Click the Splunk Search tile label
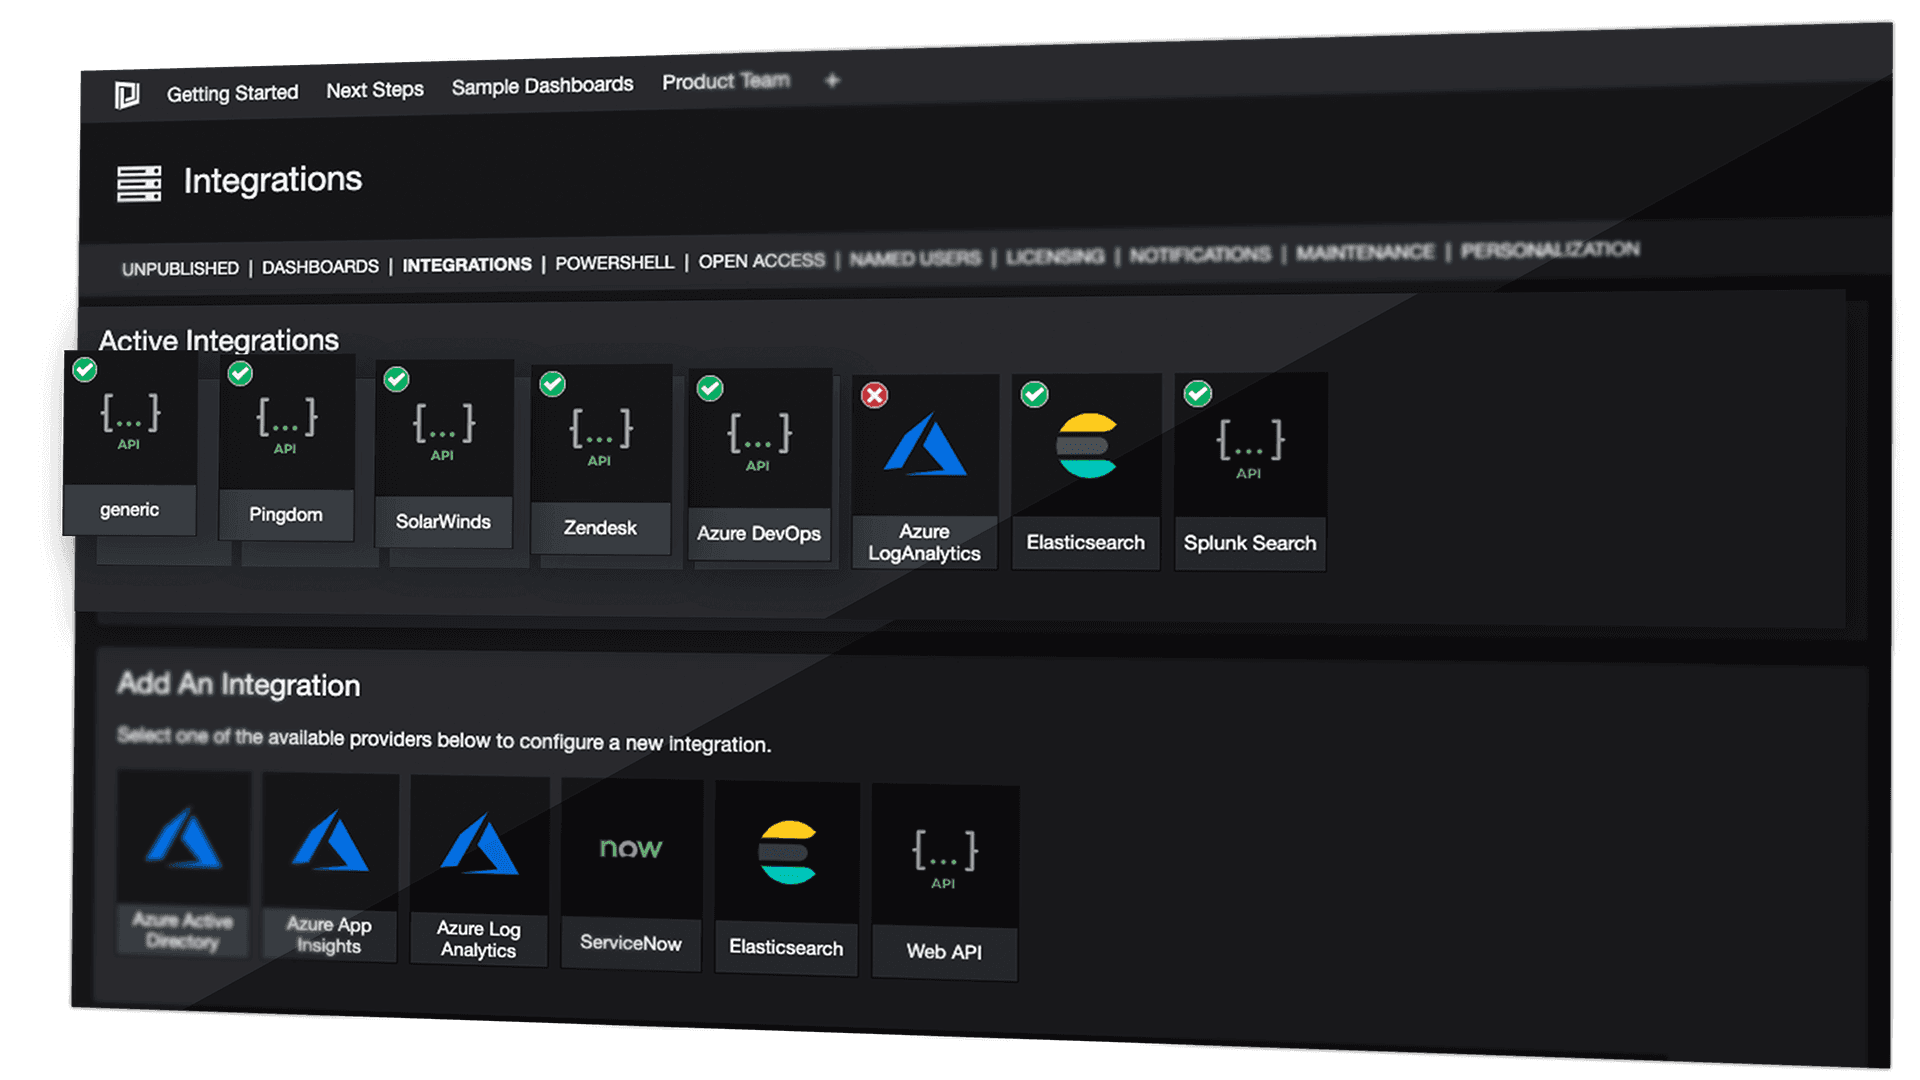Screen dimensions: 1920x1080 [x=1250, y=543]
